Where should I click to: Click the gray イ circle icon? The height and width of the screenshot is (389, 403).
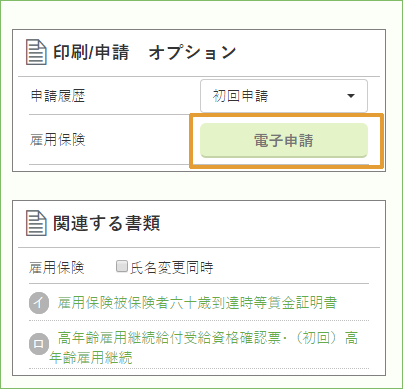(x=39, y=303)
